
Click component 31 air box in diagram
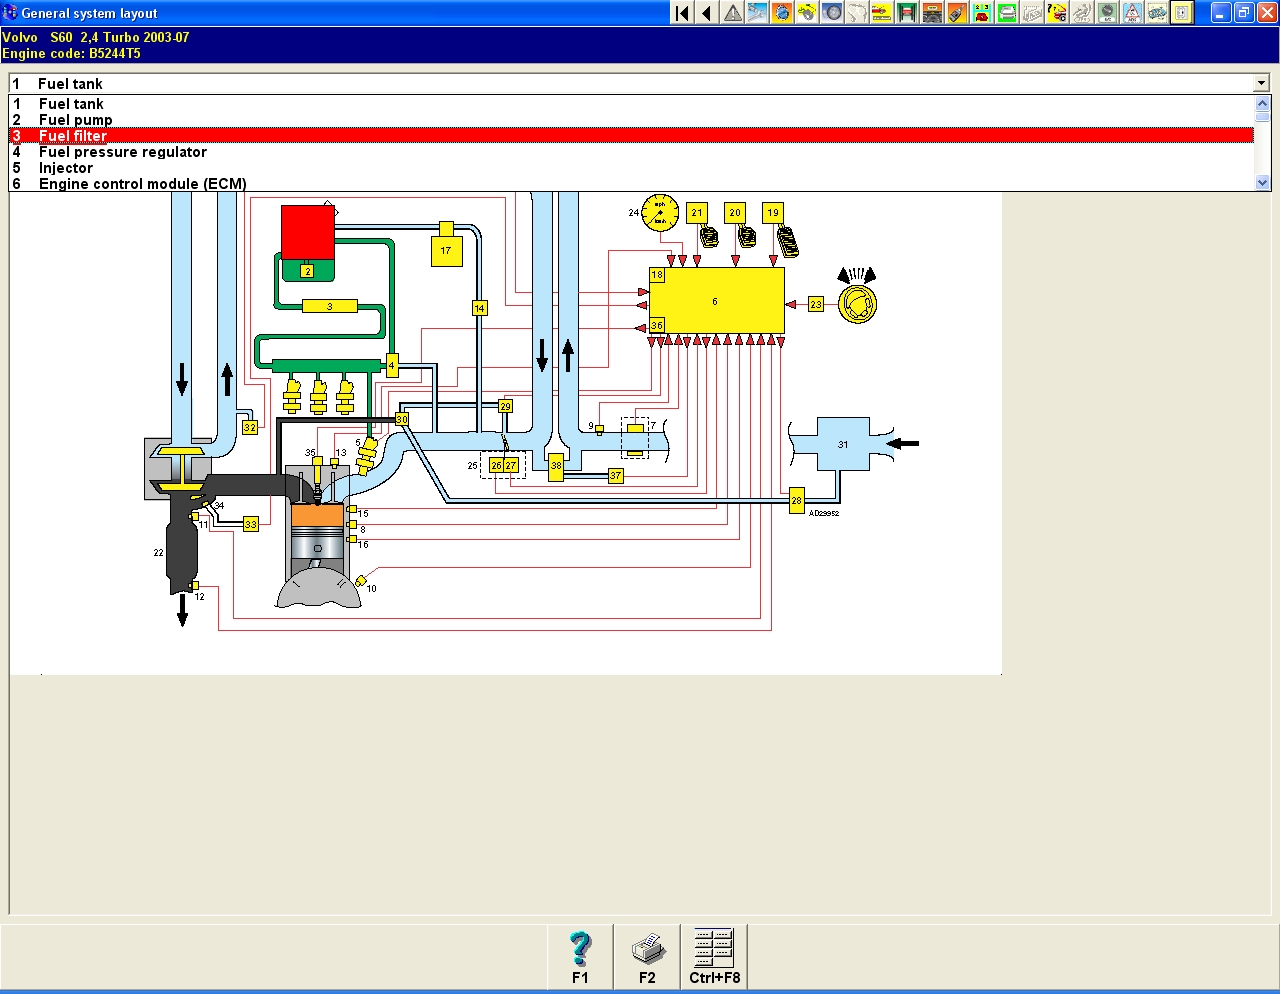point(843,444)
